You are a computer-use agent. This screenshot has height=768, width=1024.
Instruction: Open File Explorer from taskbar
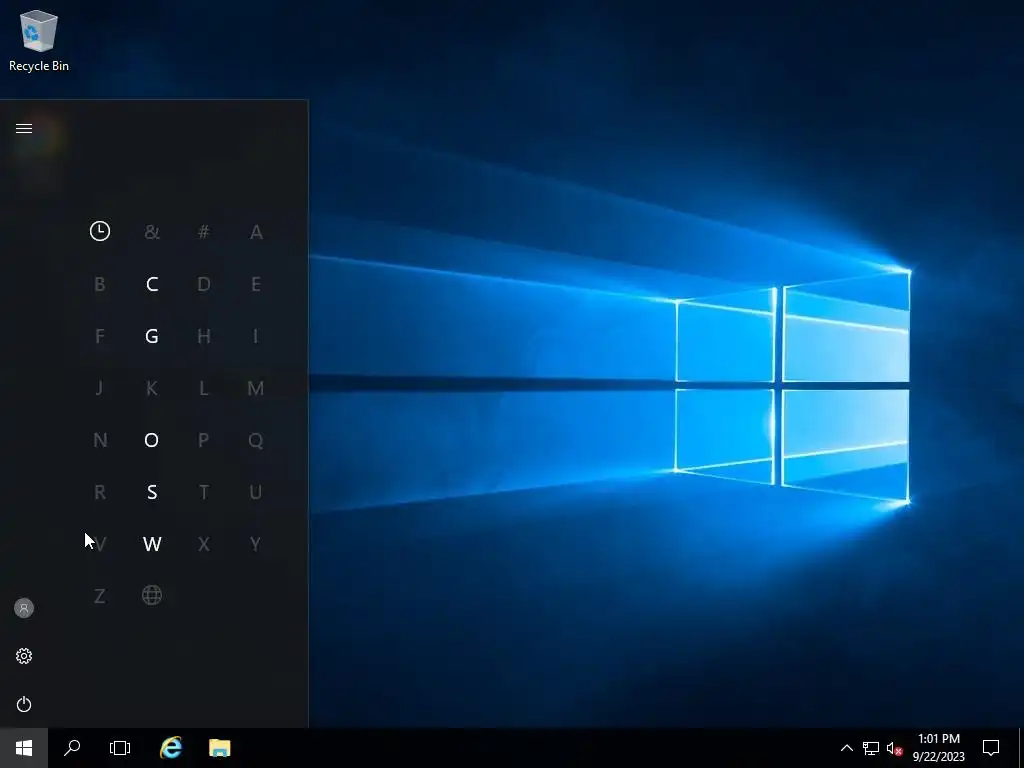tap(219, 748)
